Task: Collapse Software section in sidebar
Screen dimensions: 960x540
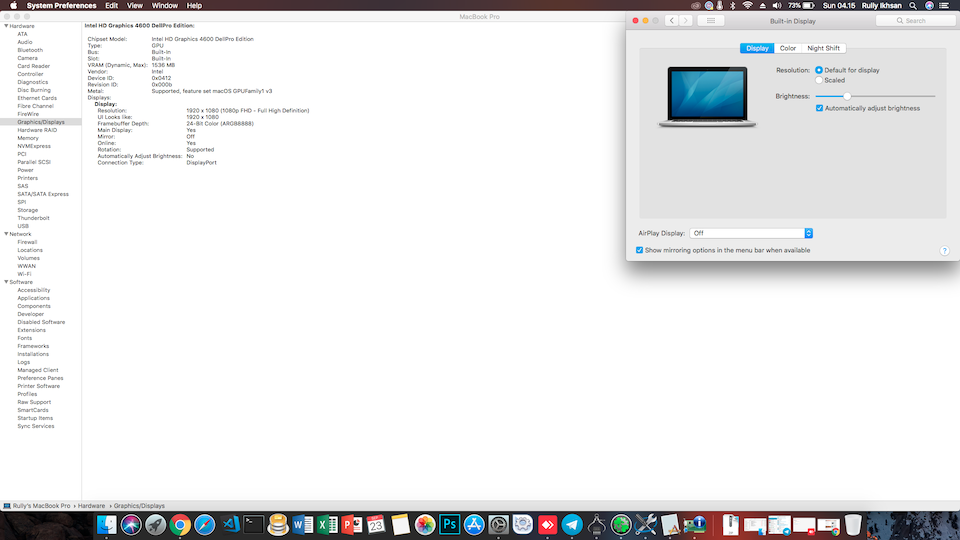Action: point(6,282)
